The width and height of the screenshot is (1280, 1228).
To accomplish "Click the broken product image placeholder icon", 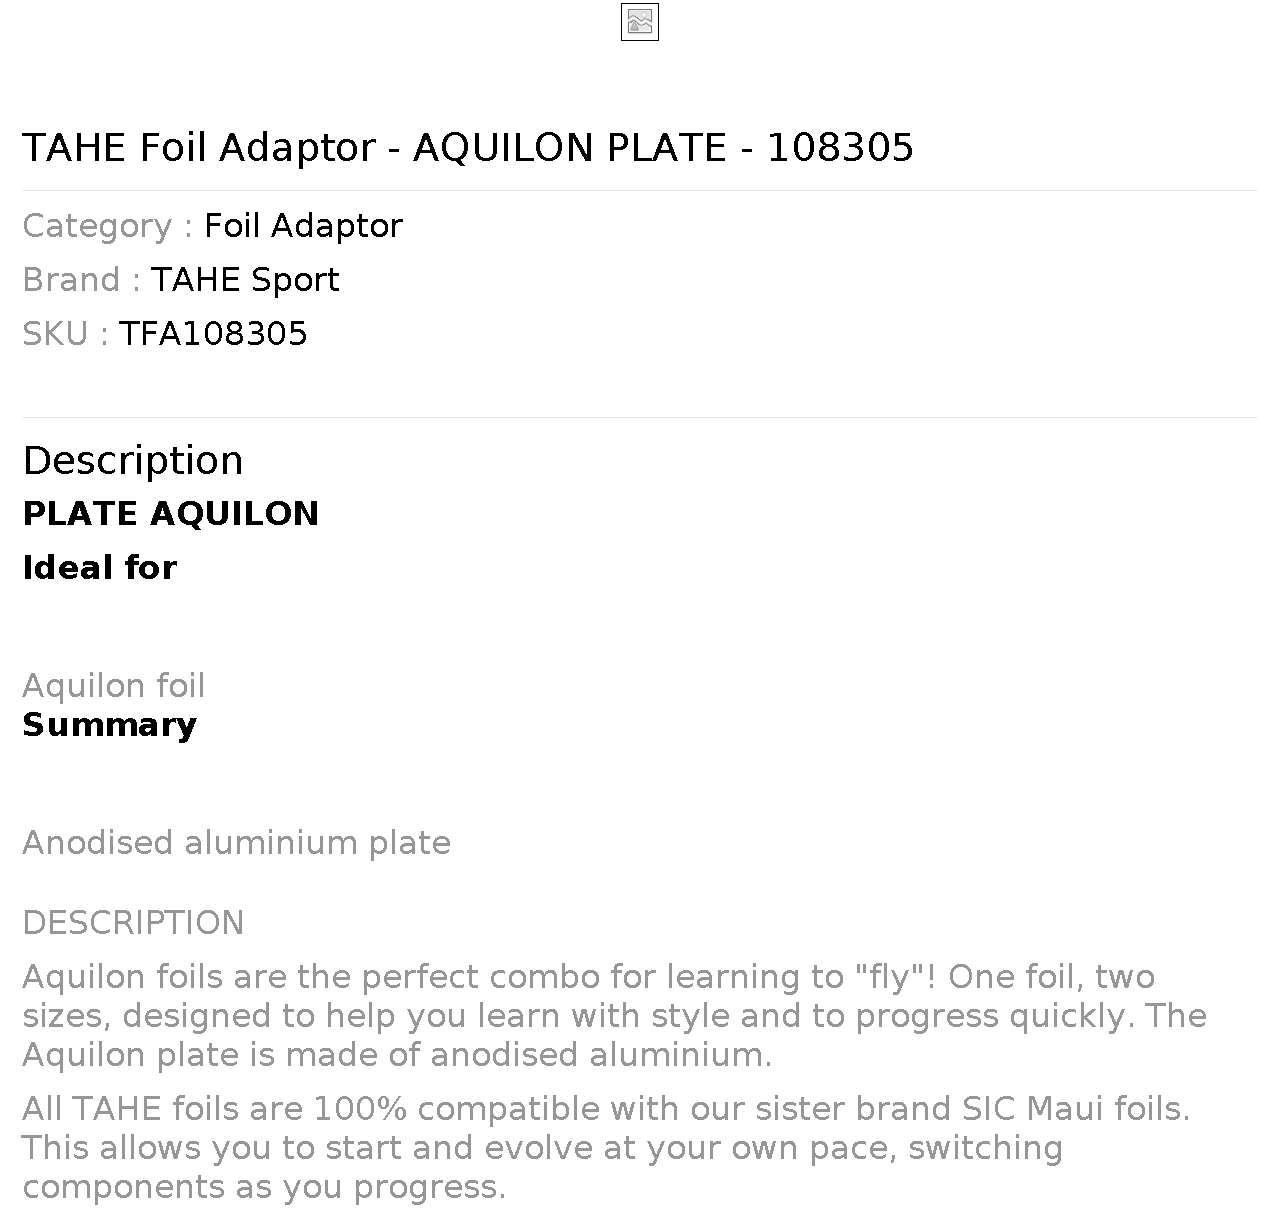I will tap(640, 22).
